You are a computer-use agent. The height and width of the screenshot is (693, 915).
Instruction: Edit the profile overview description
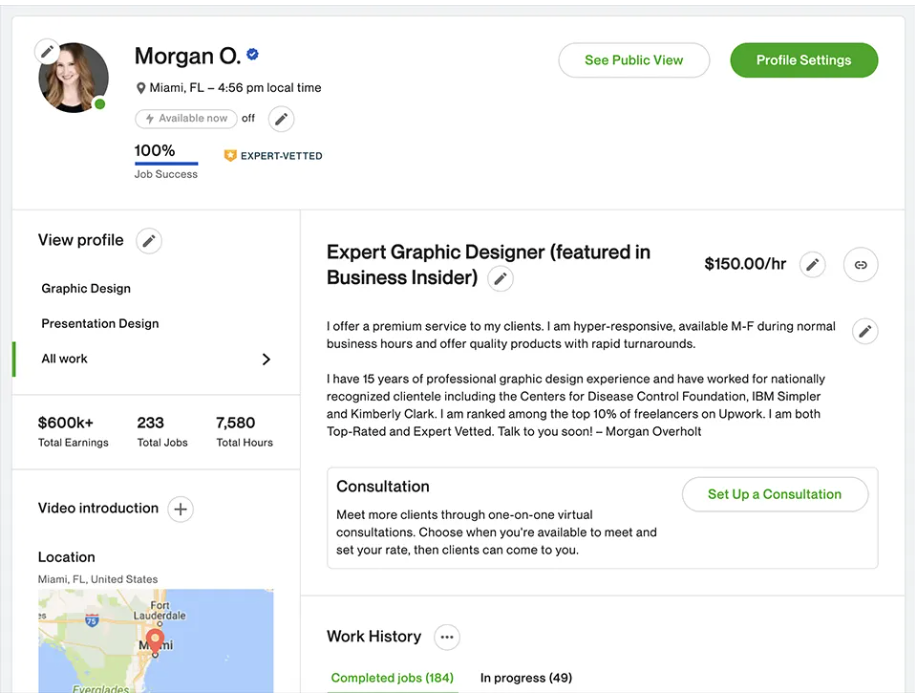click(865, 331)
